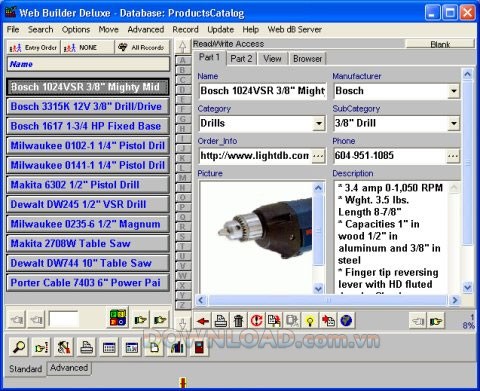This screenshot has width=480, height=391.
Task: Click the Name column header button
Action: [x=88, y=64]
